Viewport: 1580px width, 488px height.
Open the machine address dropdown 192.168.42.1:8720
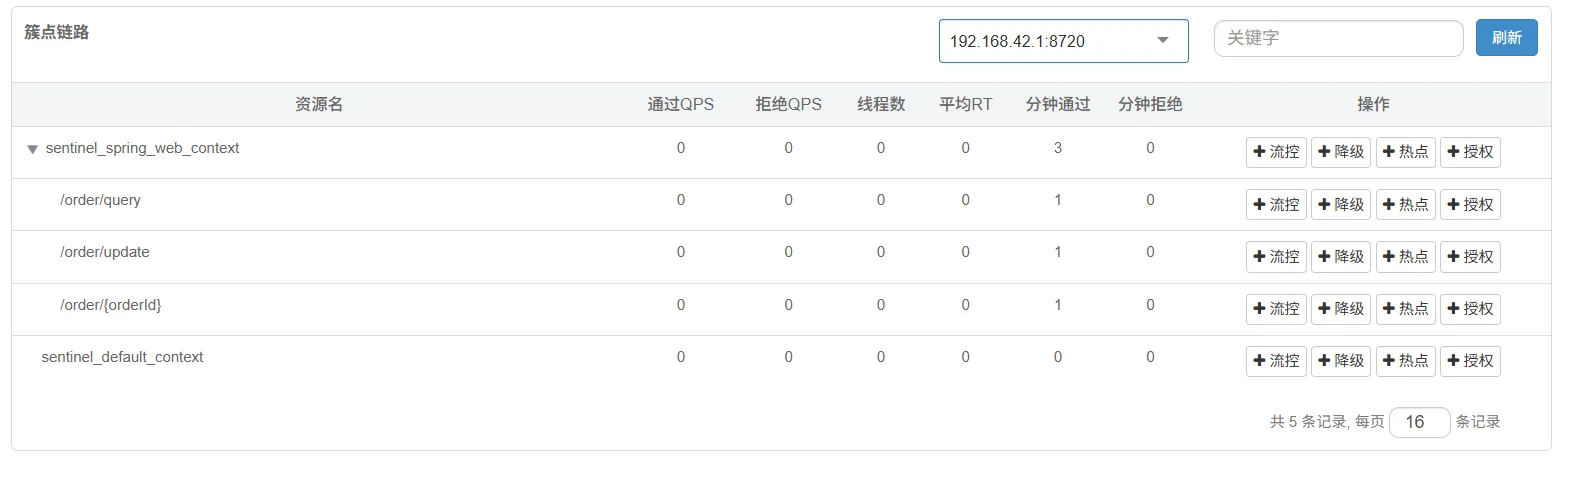pos(1062,41)
